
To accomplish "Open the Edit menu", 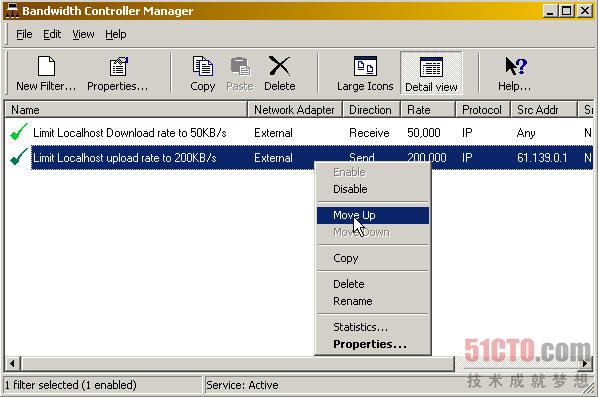I will tap(52, 34).
